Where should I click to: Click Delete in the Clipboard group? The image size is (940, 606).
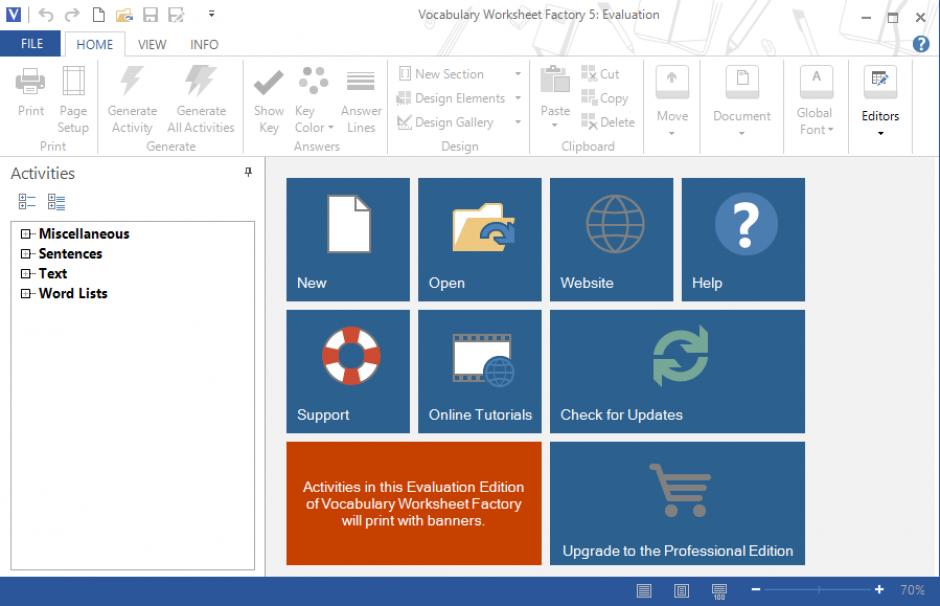608,122
